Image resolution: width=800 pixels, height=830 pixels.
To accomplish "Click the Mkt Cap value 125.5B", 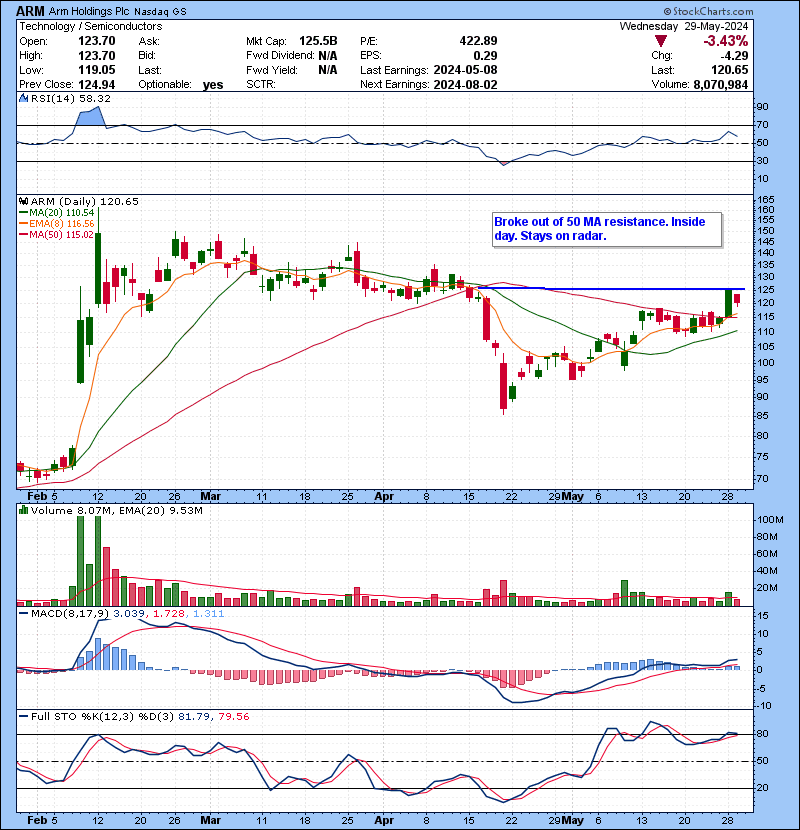I will (318, 41).
